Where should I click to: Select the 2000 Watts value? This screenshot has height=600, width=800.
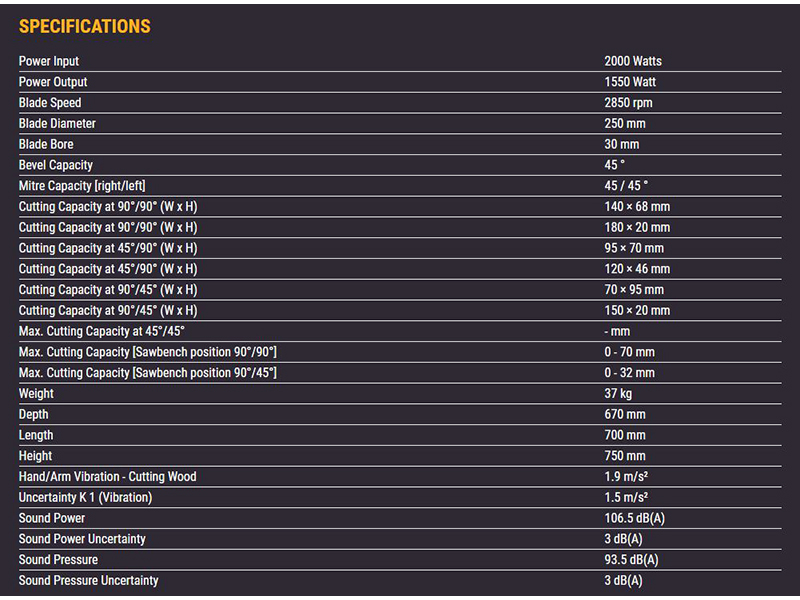[x=633, y=61]
